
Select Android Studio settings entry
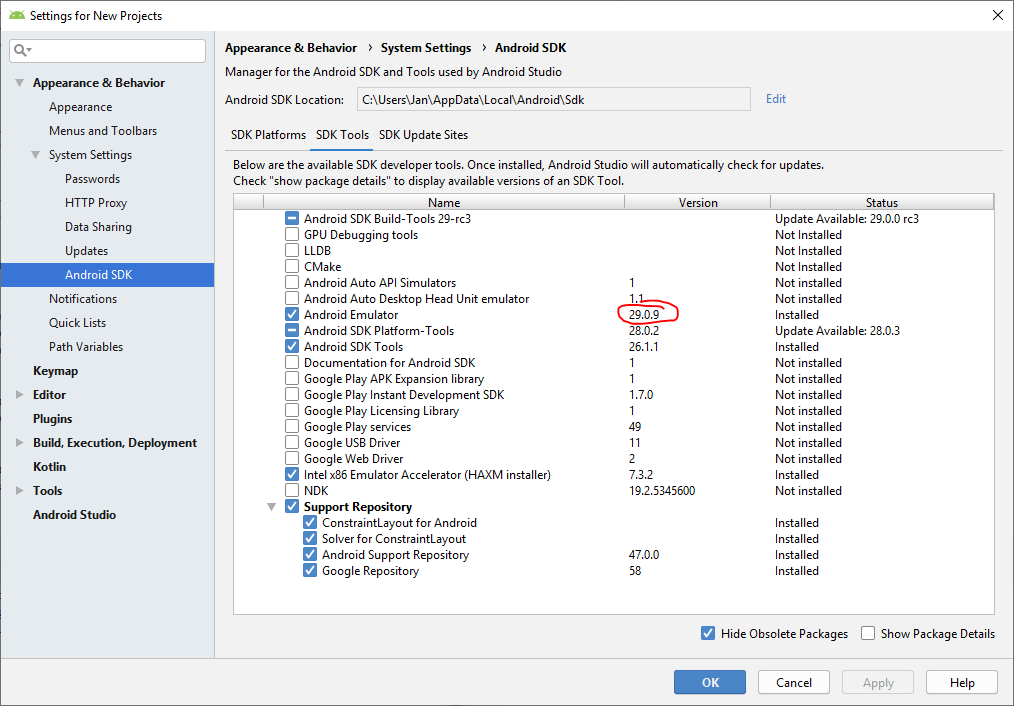(74, 515)
